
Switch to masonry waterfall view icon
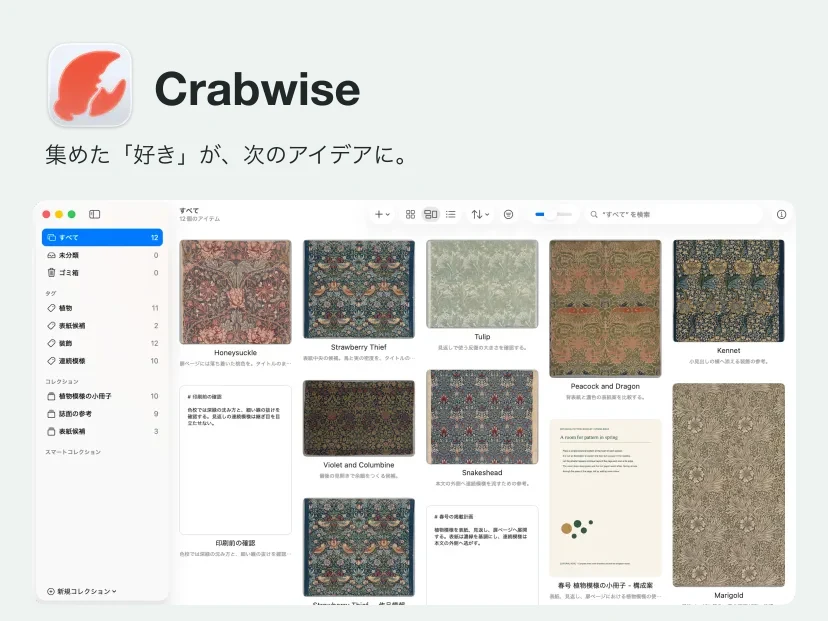pyautogui.click(x=431, y=214)
